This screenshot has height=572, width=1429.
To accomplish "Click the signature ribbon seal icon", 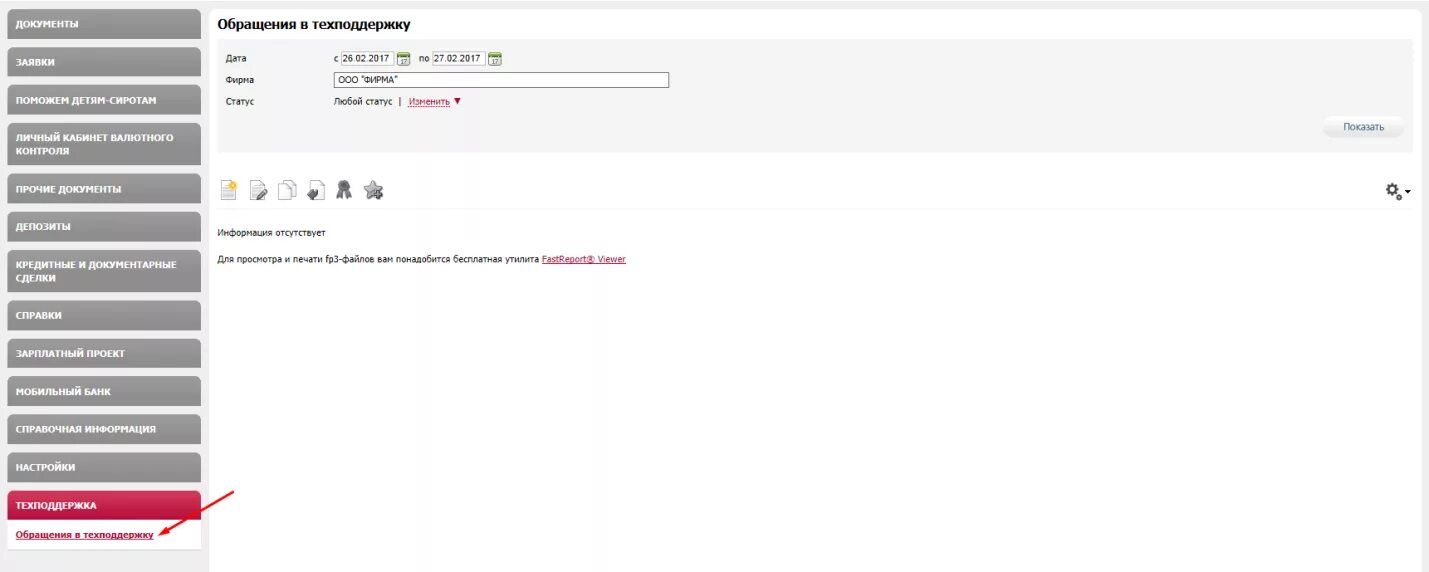I will pyautogui.click(x=344, y=190).
